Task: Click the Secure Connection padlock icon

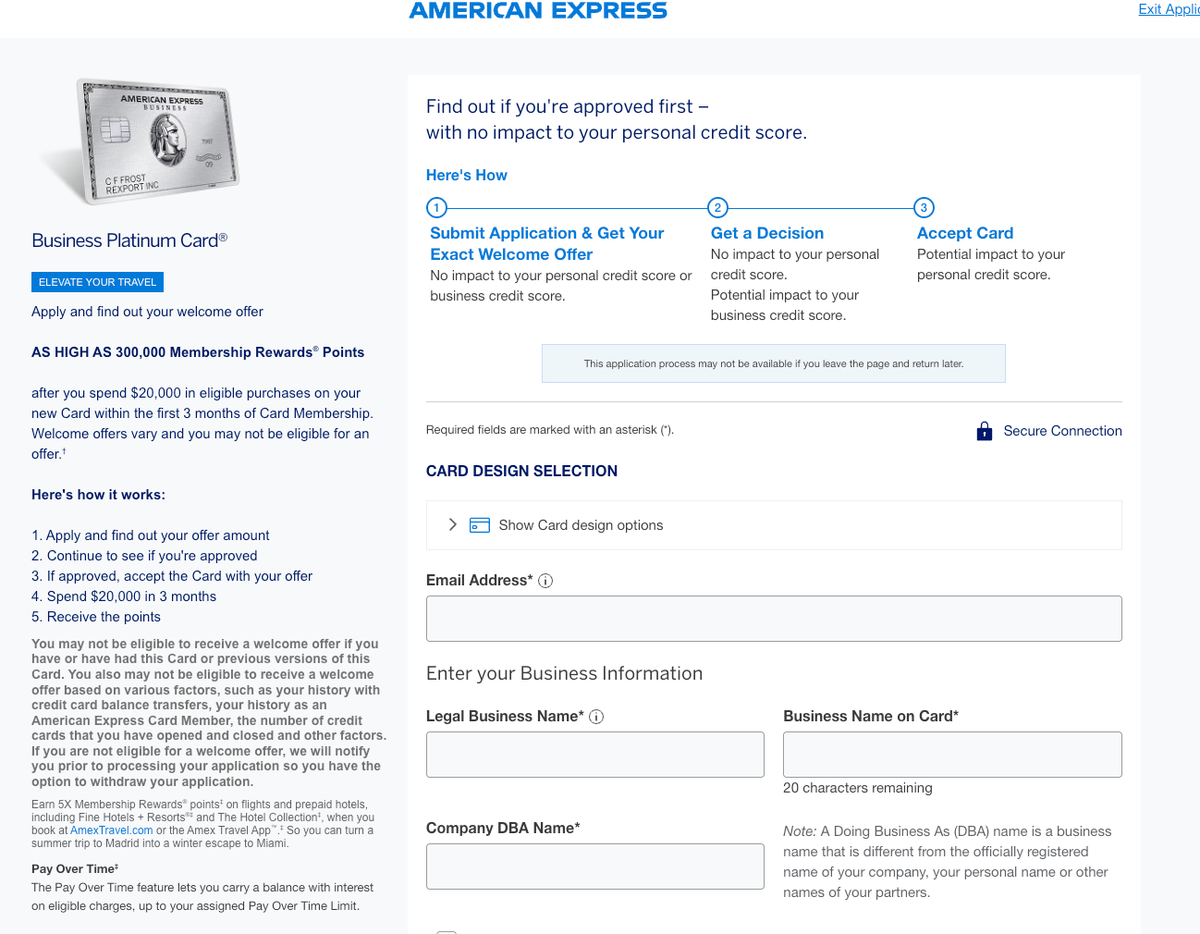Action: [984, 430]
